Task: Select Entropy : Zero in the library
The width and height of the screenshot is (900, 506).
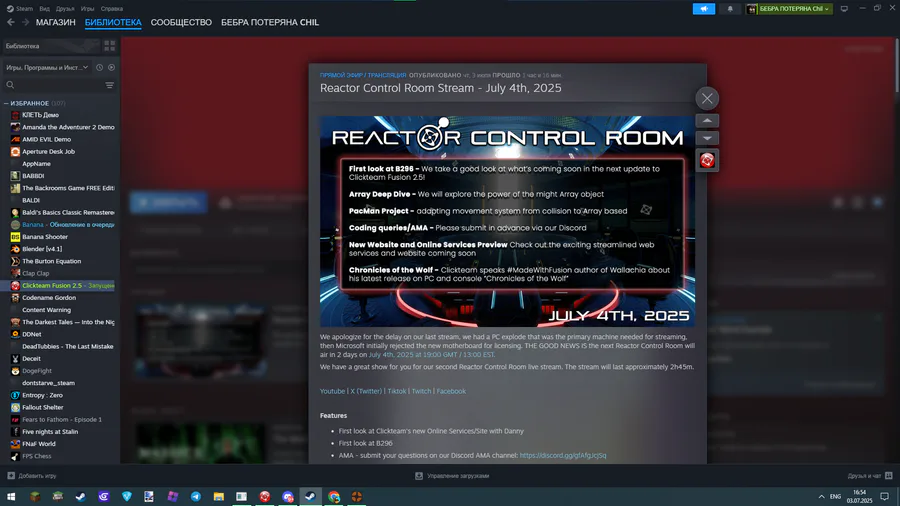Action: pyautogui.click(x=42, y=395)
